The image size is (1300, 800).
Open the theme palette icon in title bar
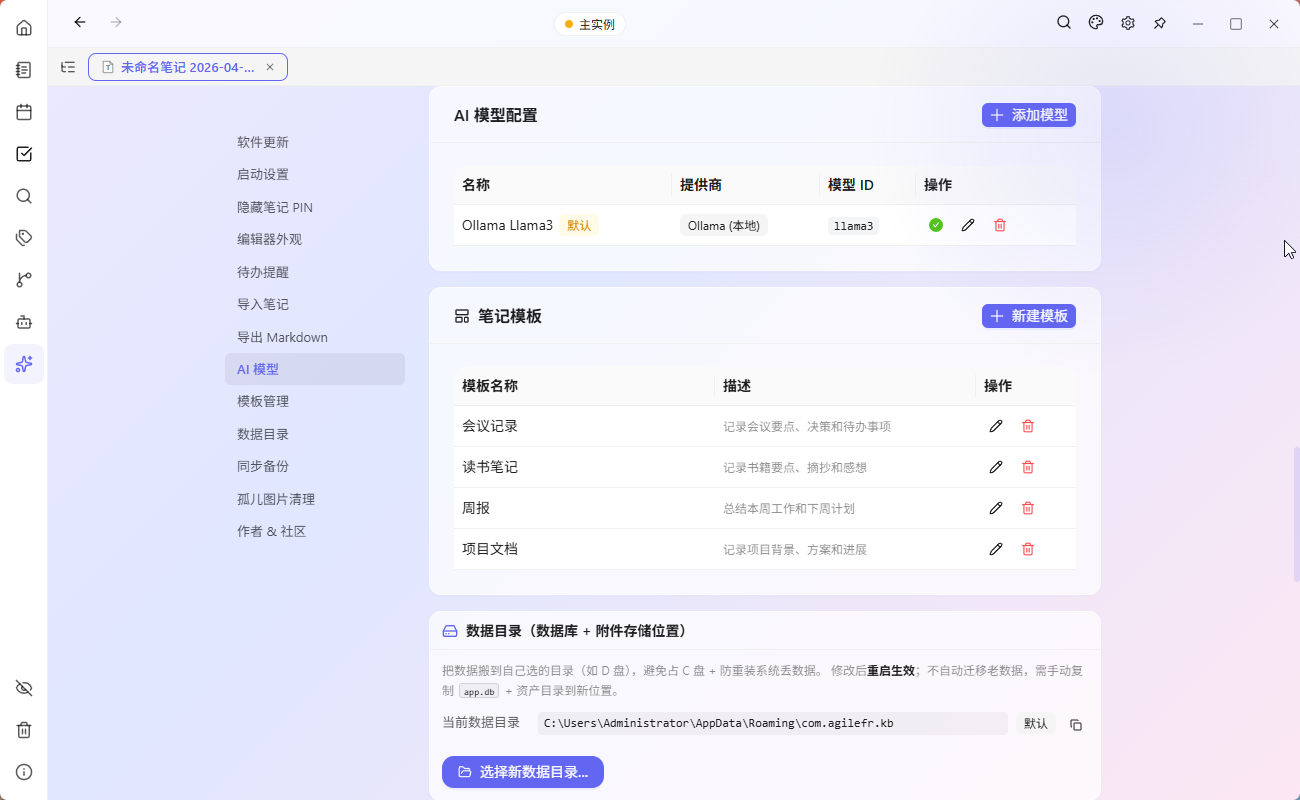pyautogui.click(x=1095, y=22)
